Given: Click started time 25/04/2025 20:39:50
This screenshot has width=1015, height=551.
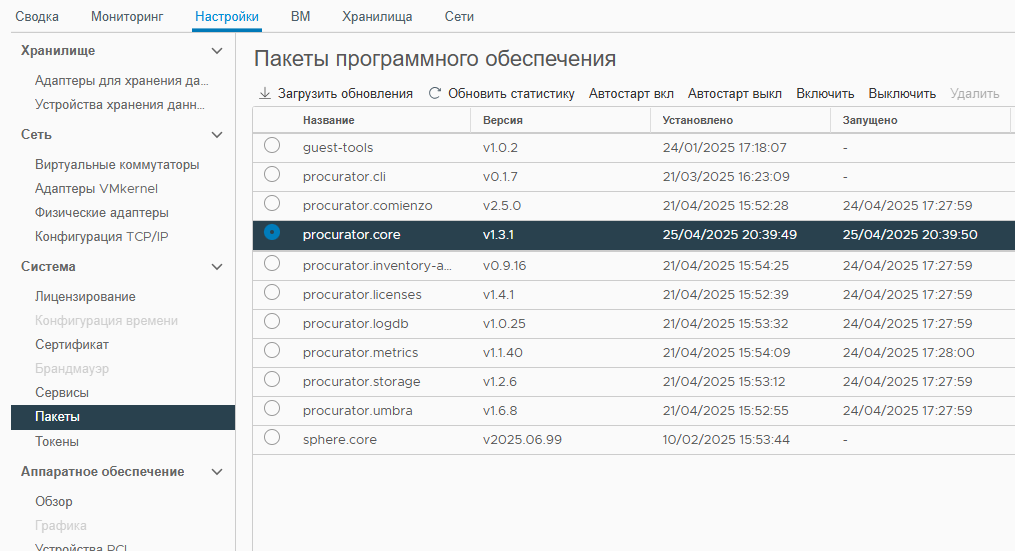Looking at the screenshot, I should 910,235.
